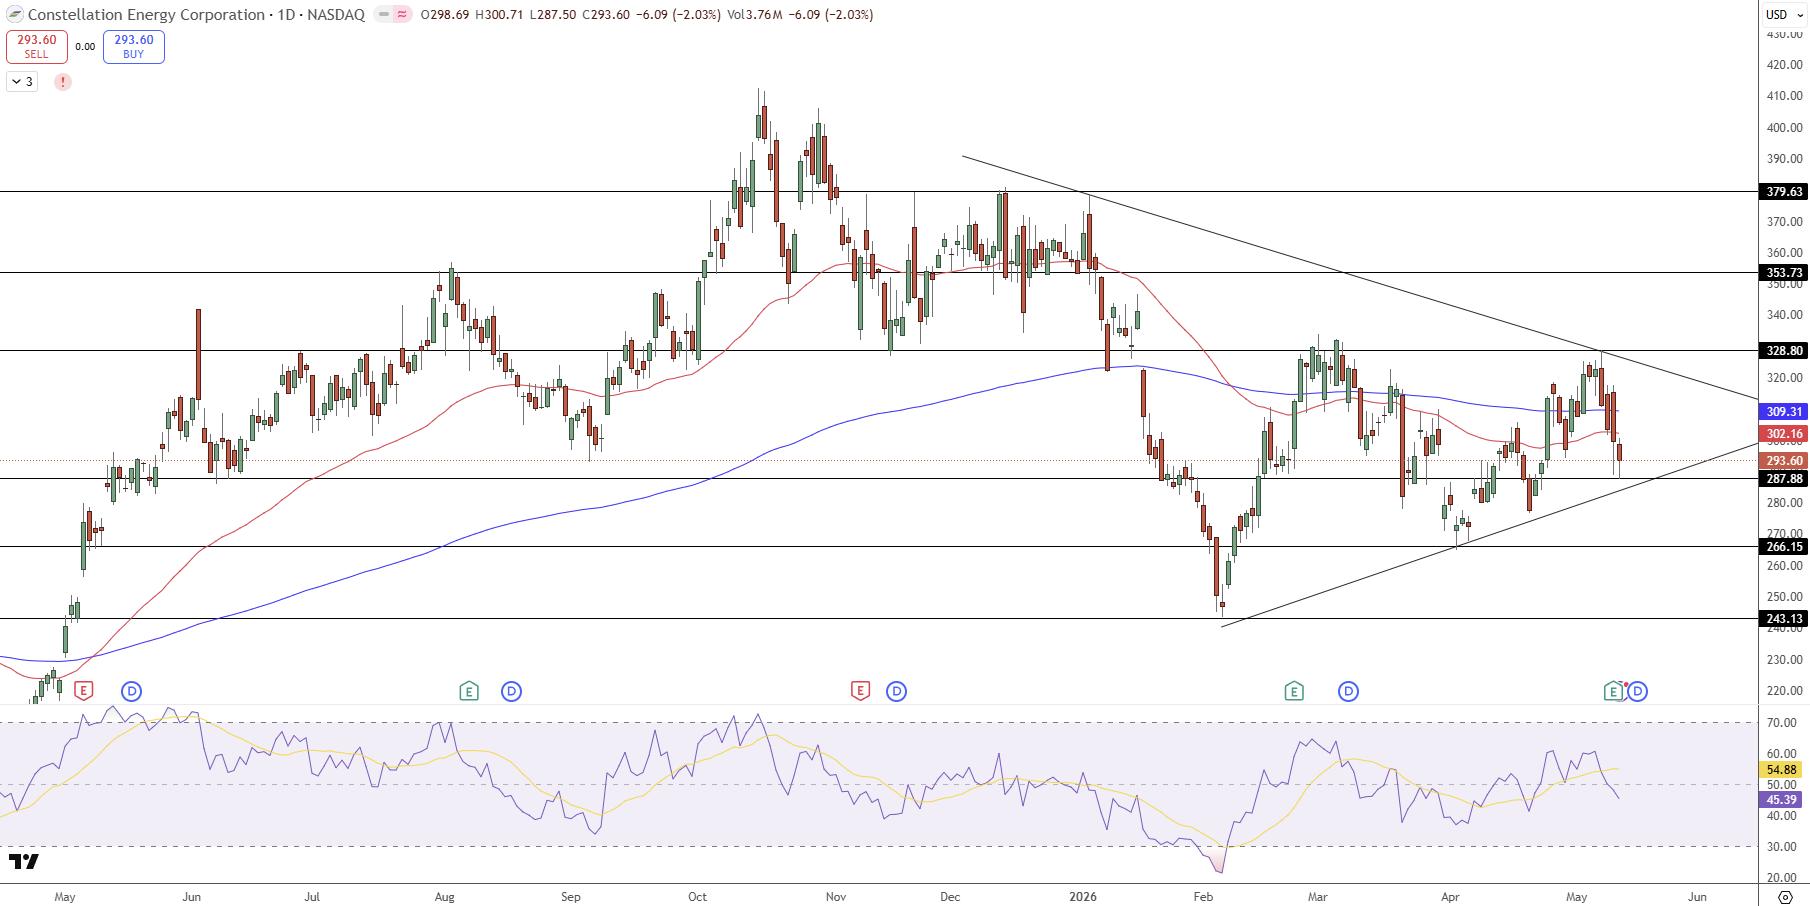This screenshot has height=906, width=1810.
Task: Click the 266.15 price label
Action: 1783,547
